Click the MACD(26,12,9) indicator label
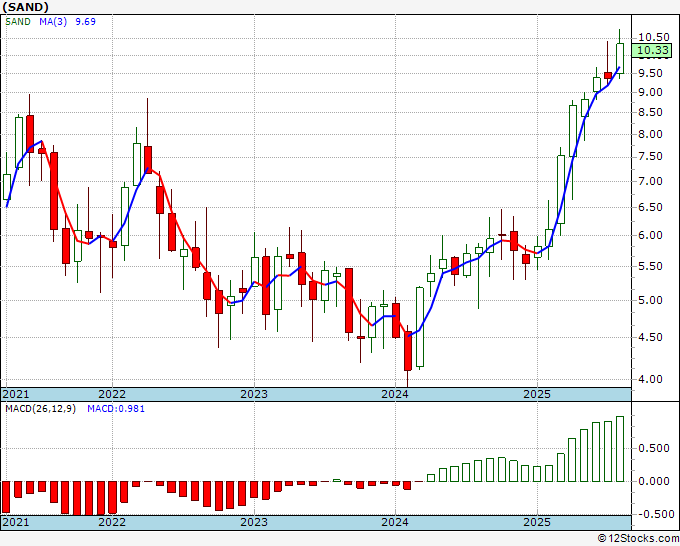 pyautogui.click(x=40, y=409)
